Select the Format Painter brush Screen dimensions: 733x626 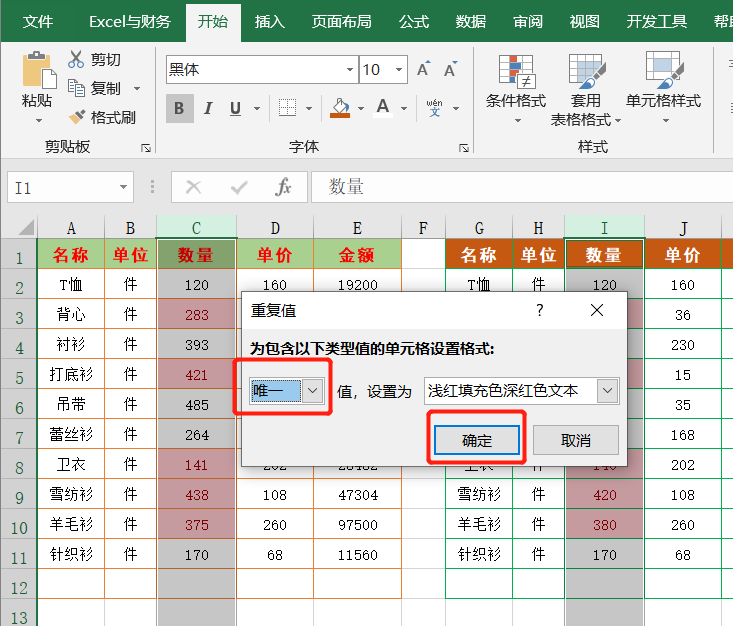click(x=77, y=117)
